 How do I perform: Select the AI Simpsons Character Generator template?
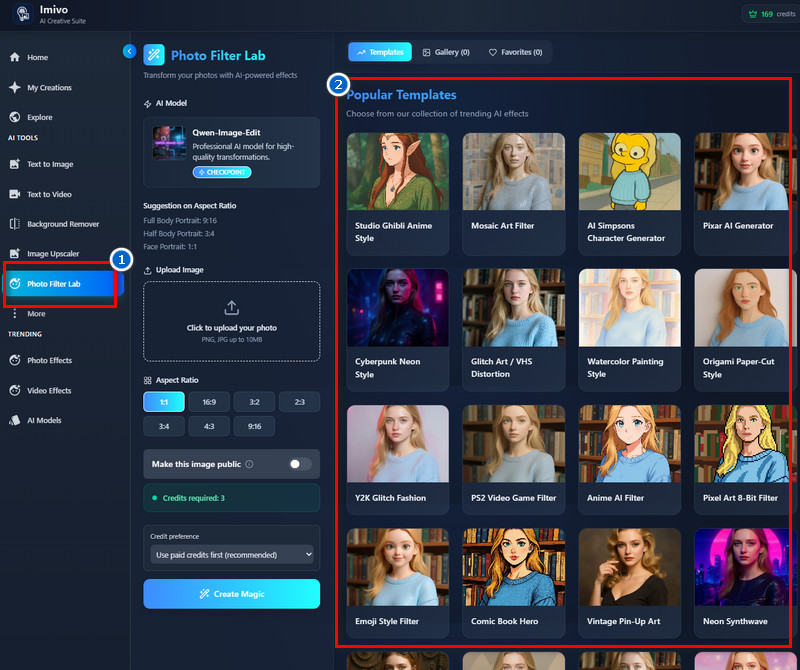(630, 194)
